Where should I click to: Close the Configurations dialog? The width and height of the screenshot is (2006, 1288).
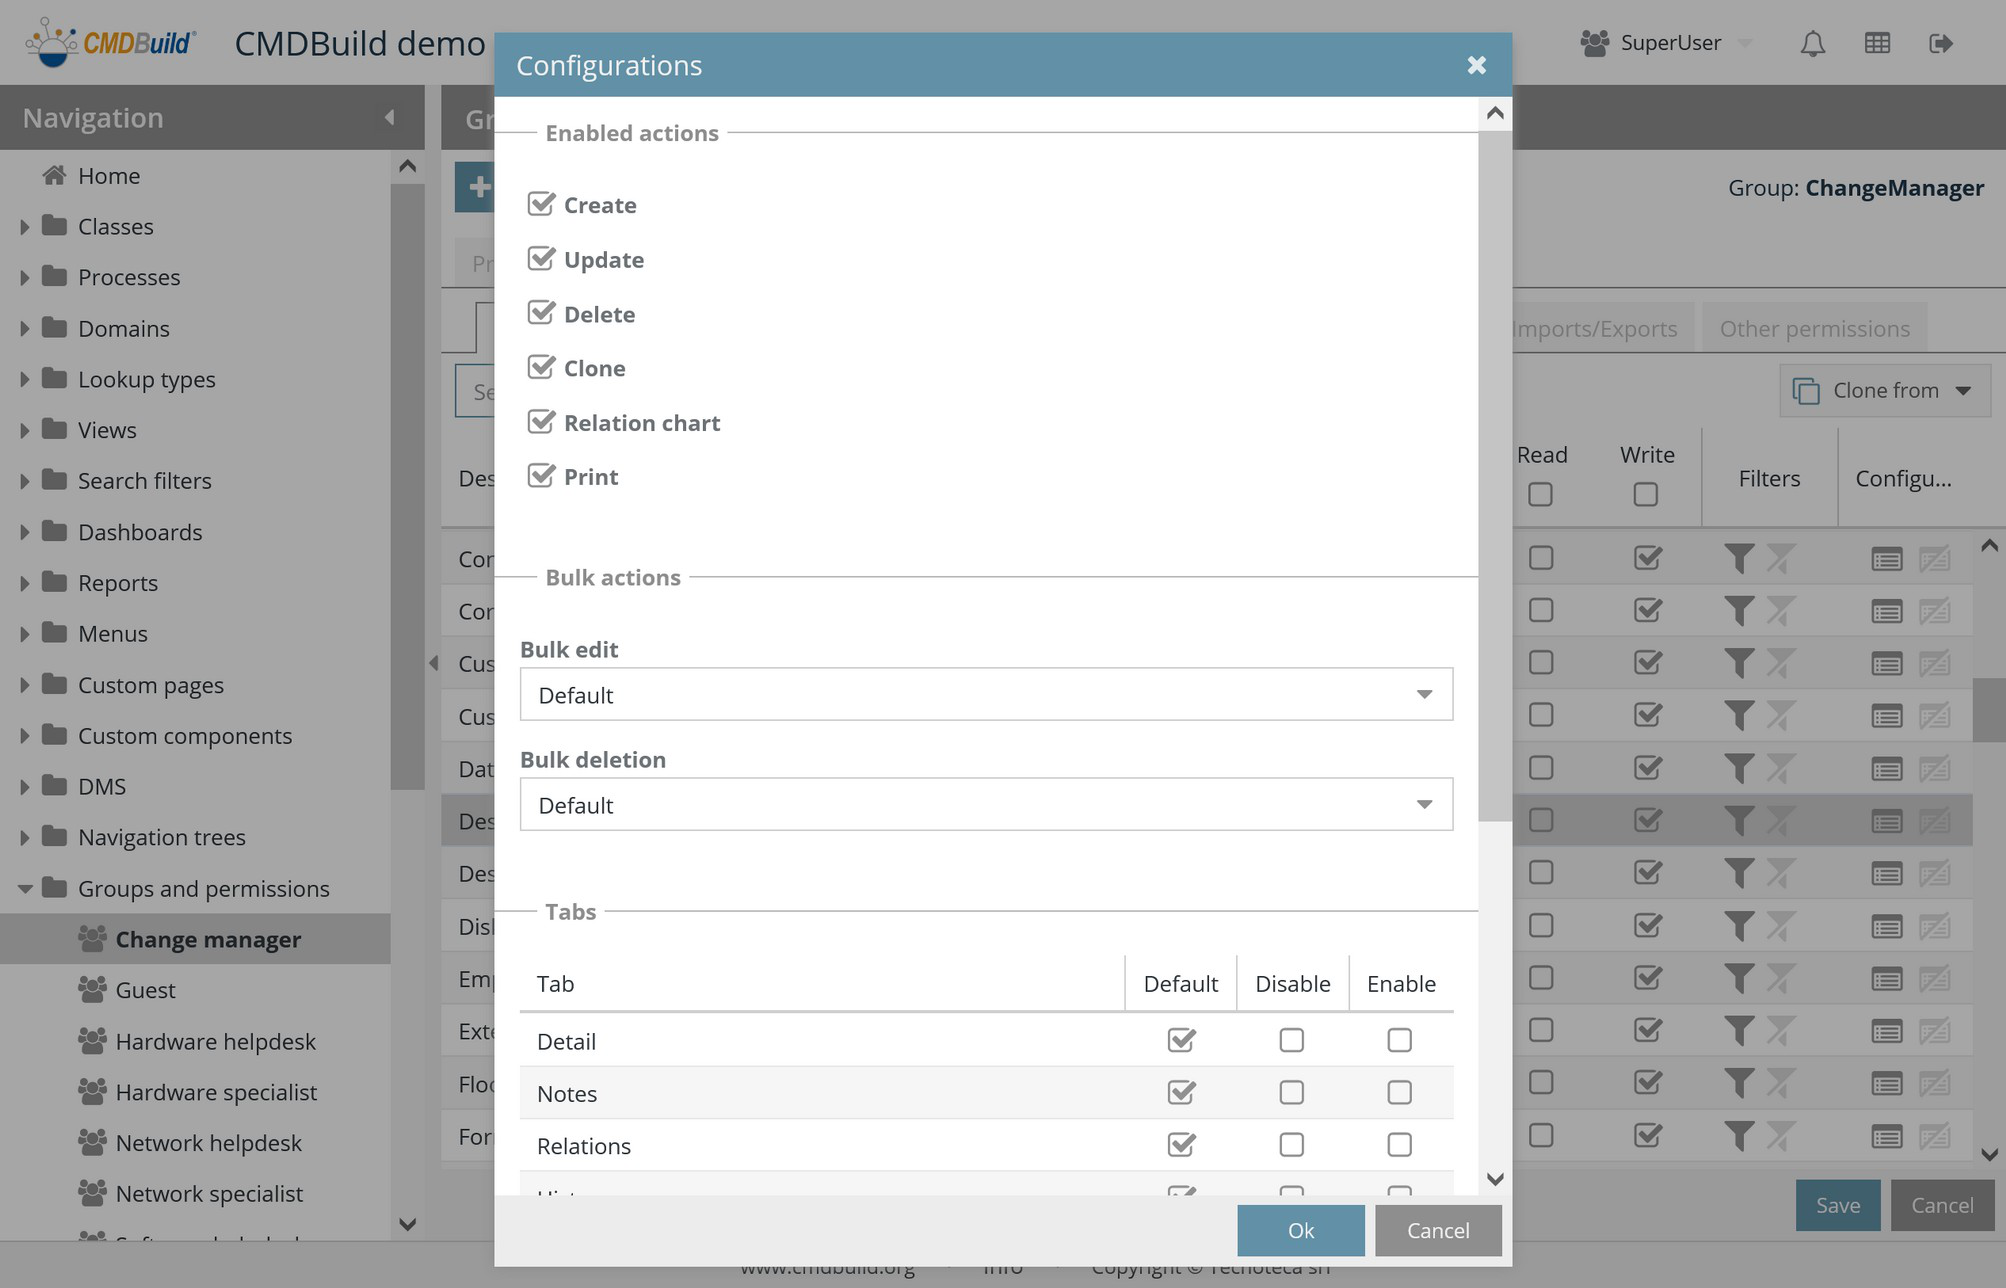tap(1476, 65)
